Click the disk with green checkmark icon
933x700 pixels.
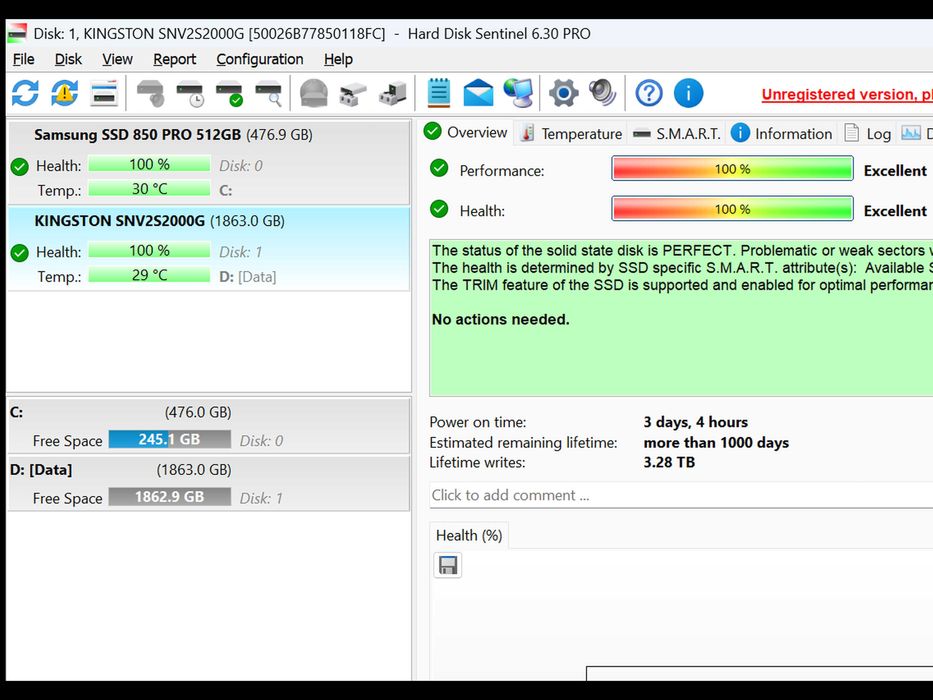[230, 93]
